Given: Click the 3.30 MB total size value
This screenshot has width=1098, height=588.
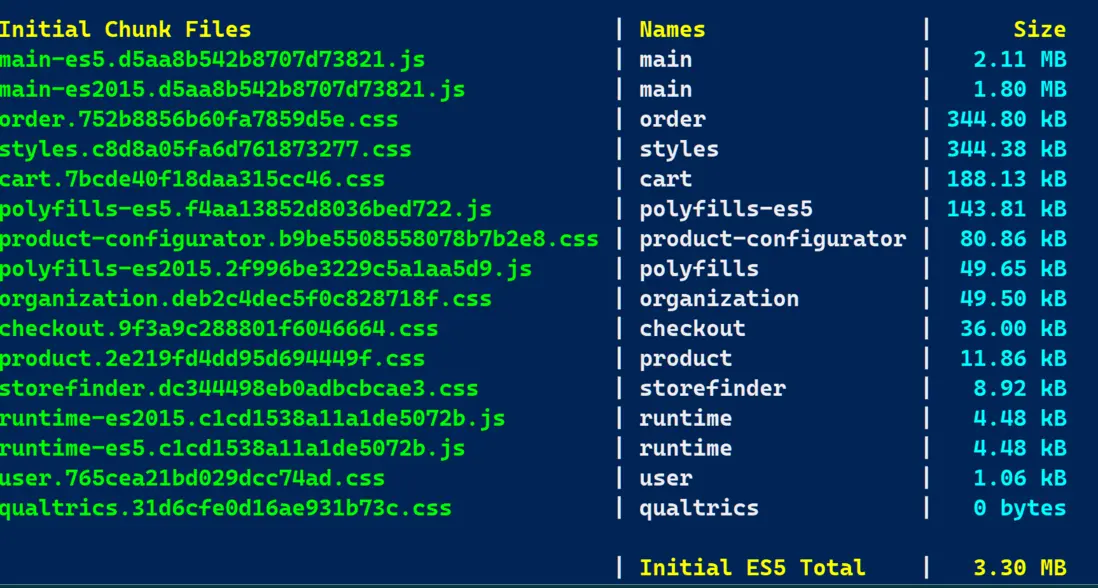Looking at the screenshot, I should click(1019, 568).
